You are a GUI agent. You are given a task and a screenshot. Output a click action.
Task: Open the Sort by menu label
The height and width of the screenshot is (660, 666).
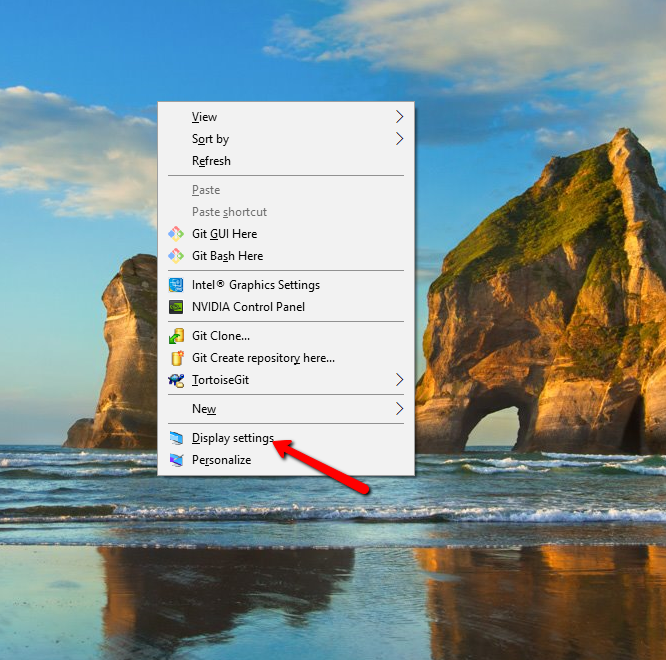210,139
